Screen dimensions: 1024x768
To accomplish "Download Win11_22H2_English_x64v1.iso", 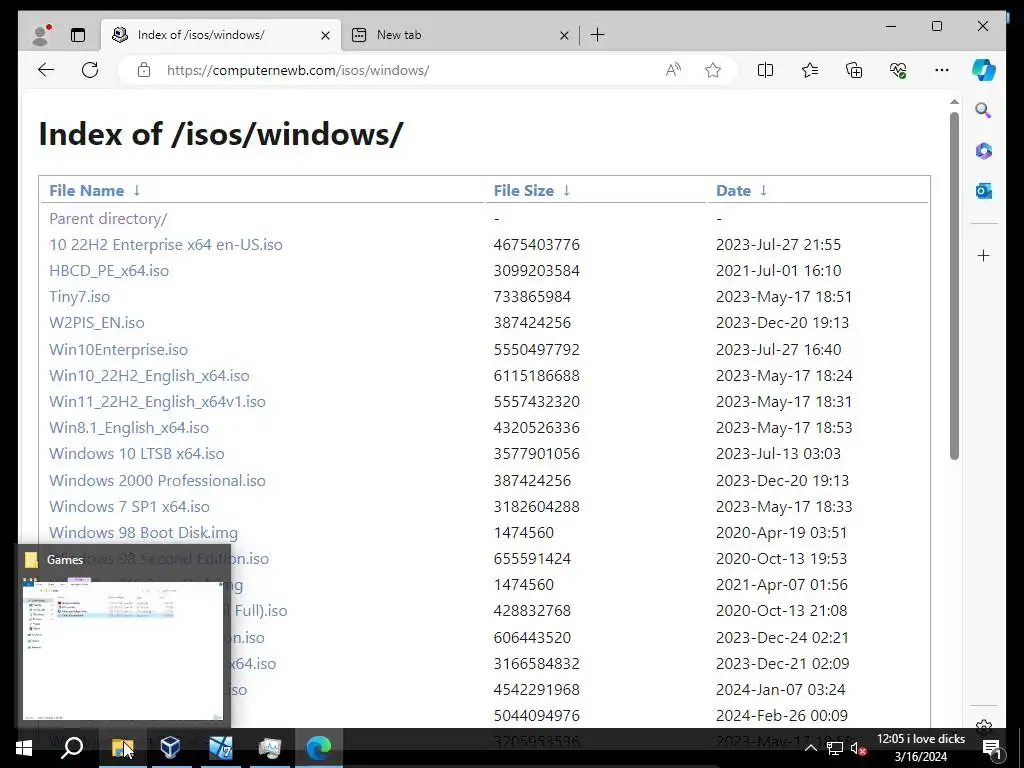I will click(157, 402).
